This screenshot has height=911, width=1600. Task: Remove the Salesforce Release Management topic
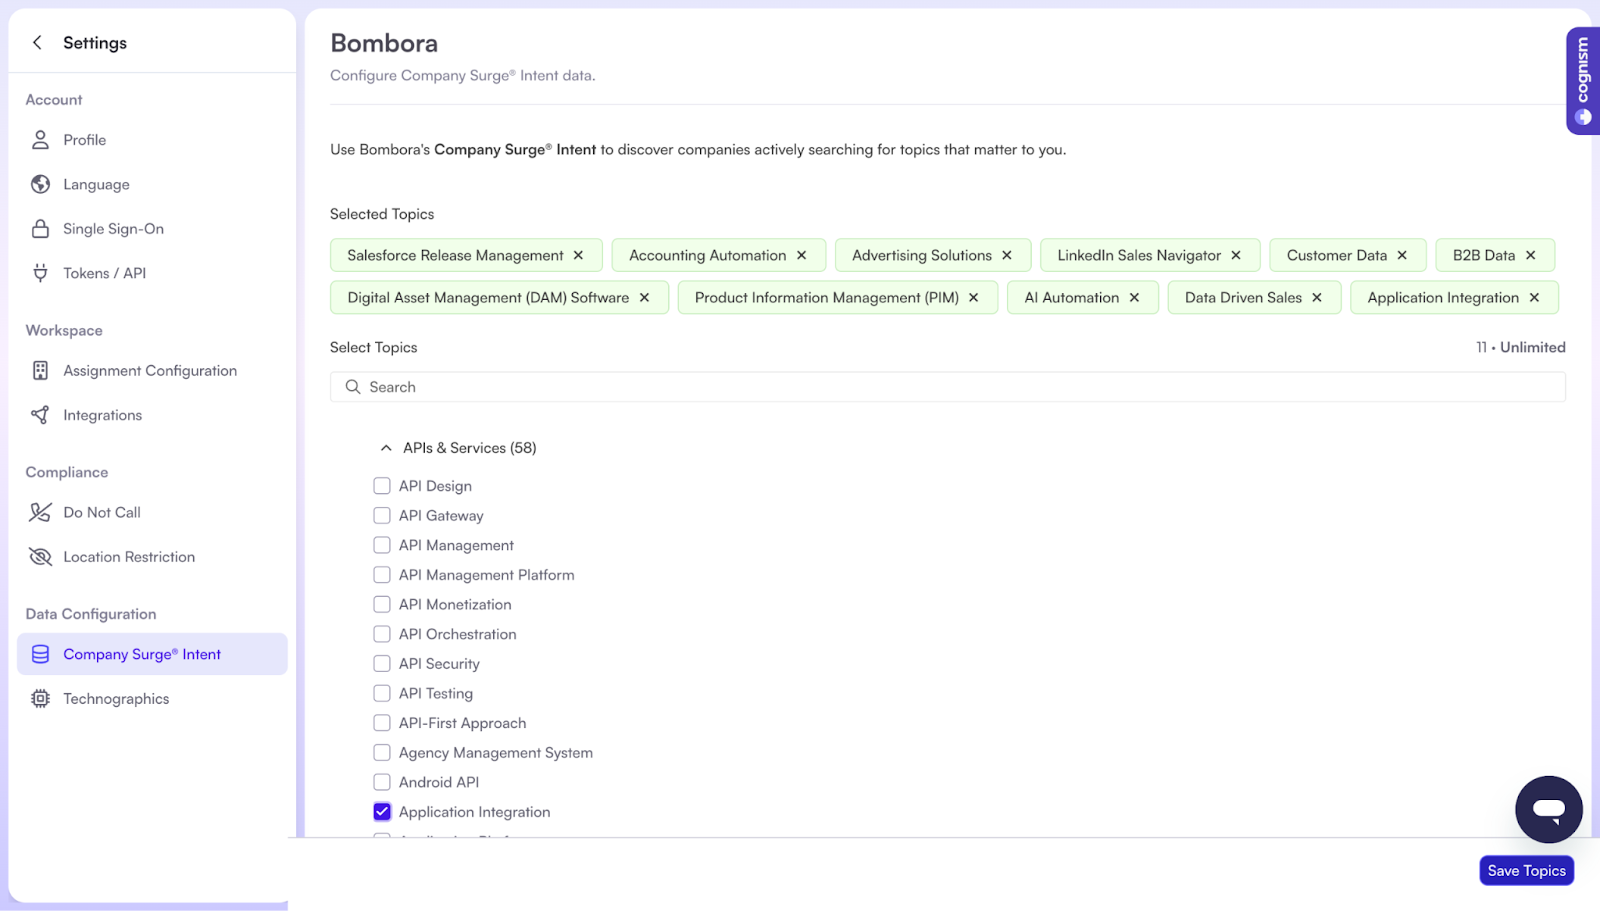[x=578, y=255]
